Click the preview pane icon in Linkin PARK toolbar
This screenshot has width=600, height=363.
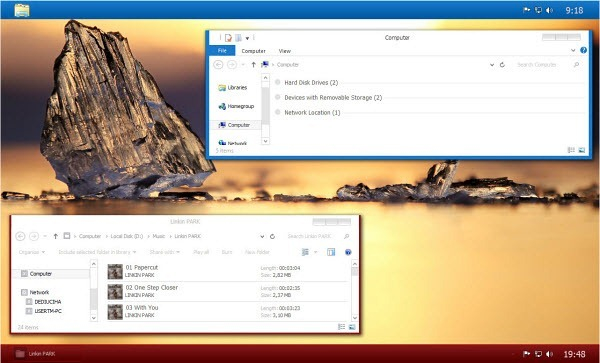pyautogui.click(x=331, y=252)
